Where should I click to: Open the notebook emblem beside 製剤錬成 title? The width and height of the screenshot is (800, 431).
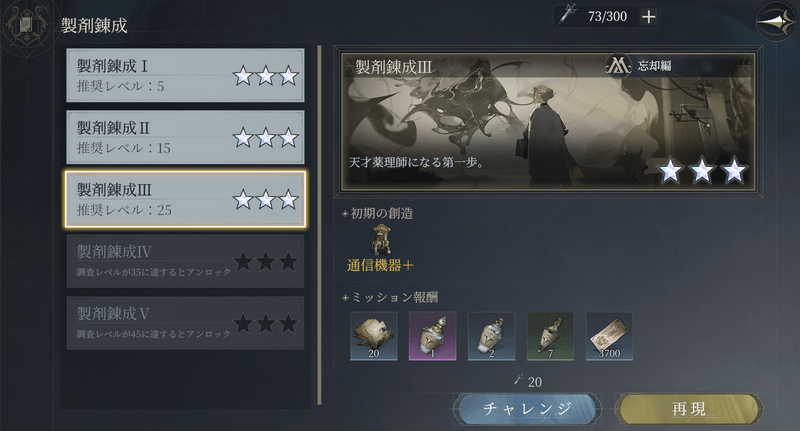coord(27,25)
